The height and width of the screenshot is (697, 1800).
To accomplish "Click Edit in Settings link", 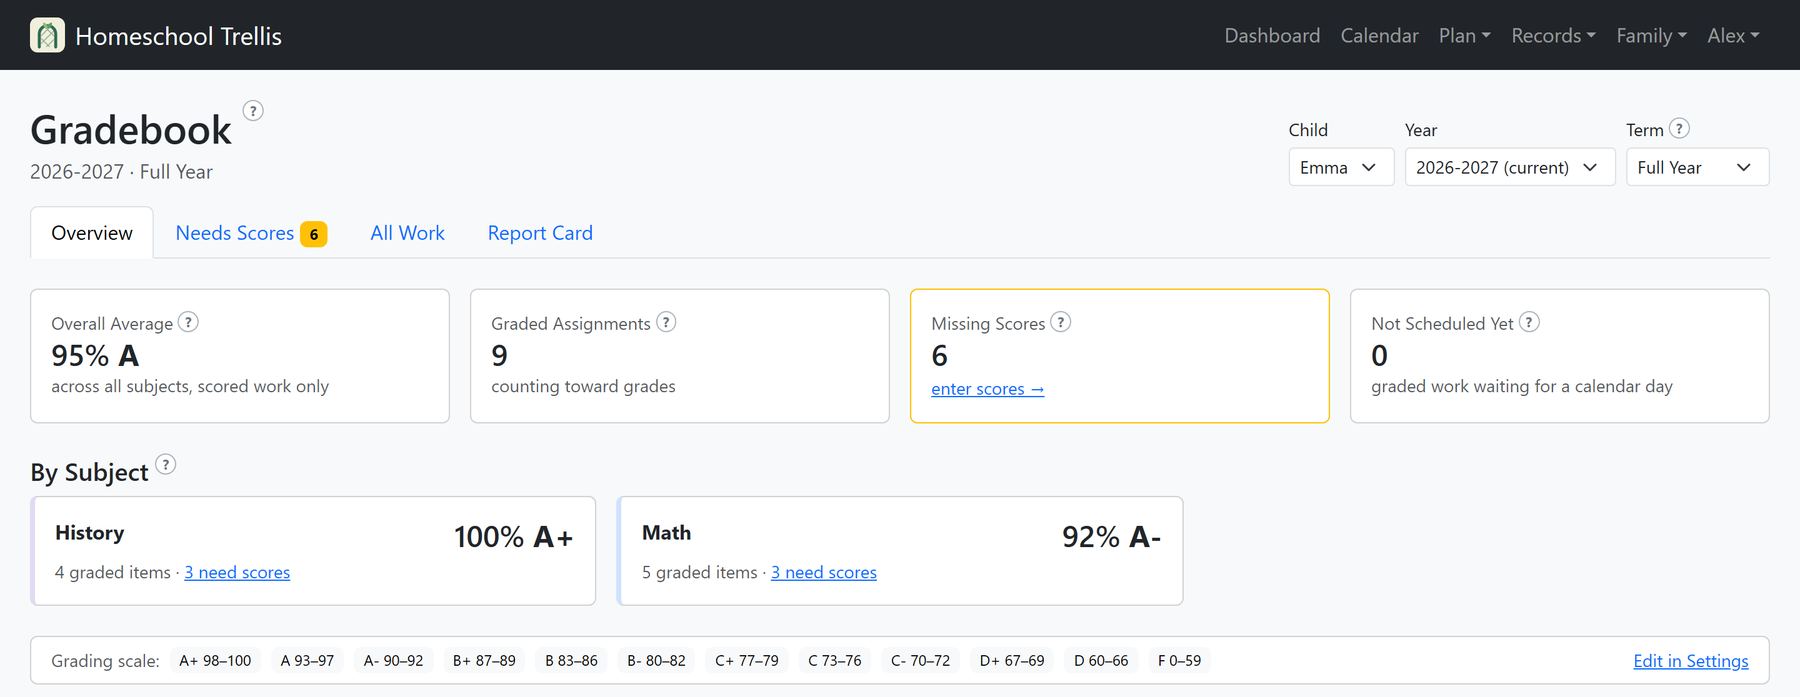I will coord(1691,661).
